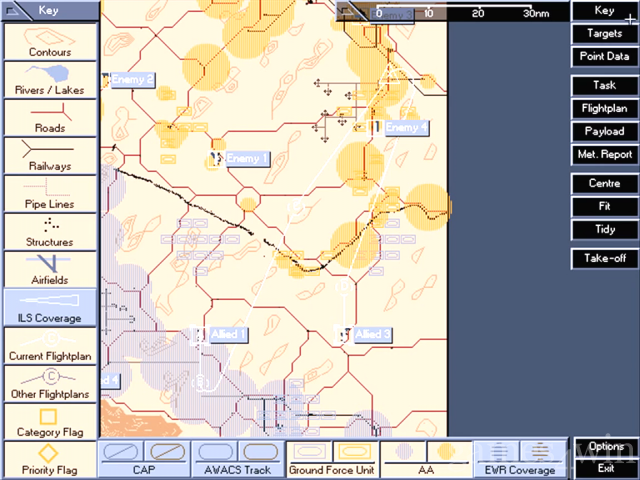Toggle the Contours layer in the key

[x=49, y=40]
